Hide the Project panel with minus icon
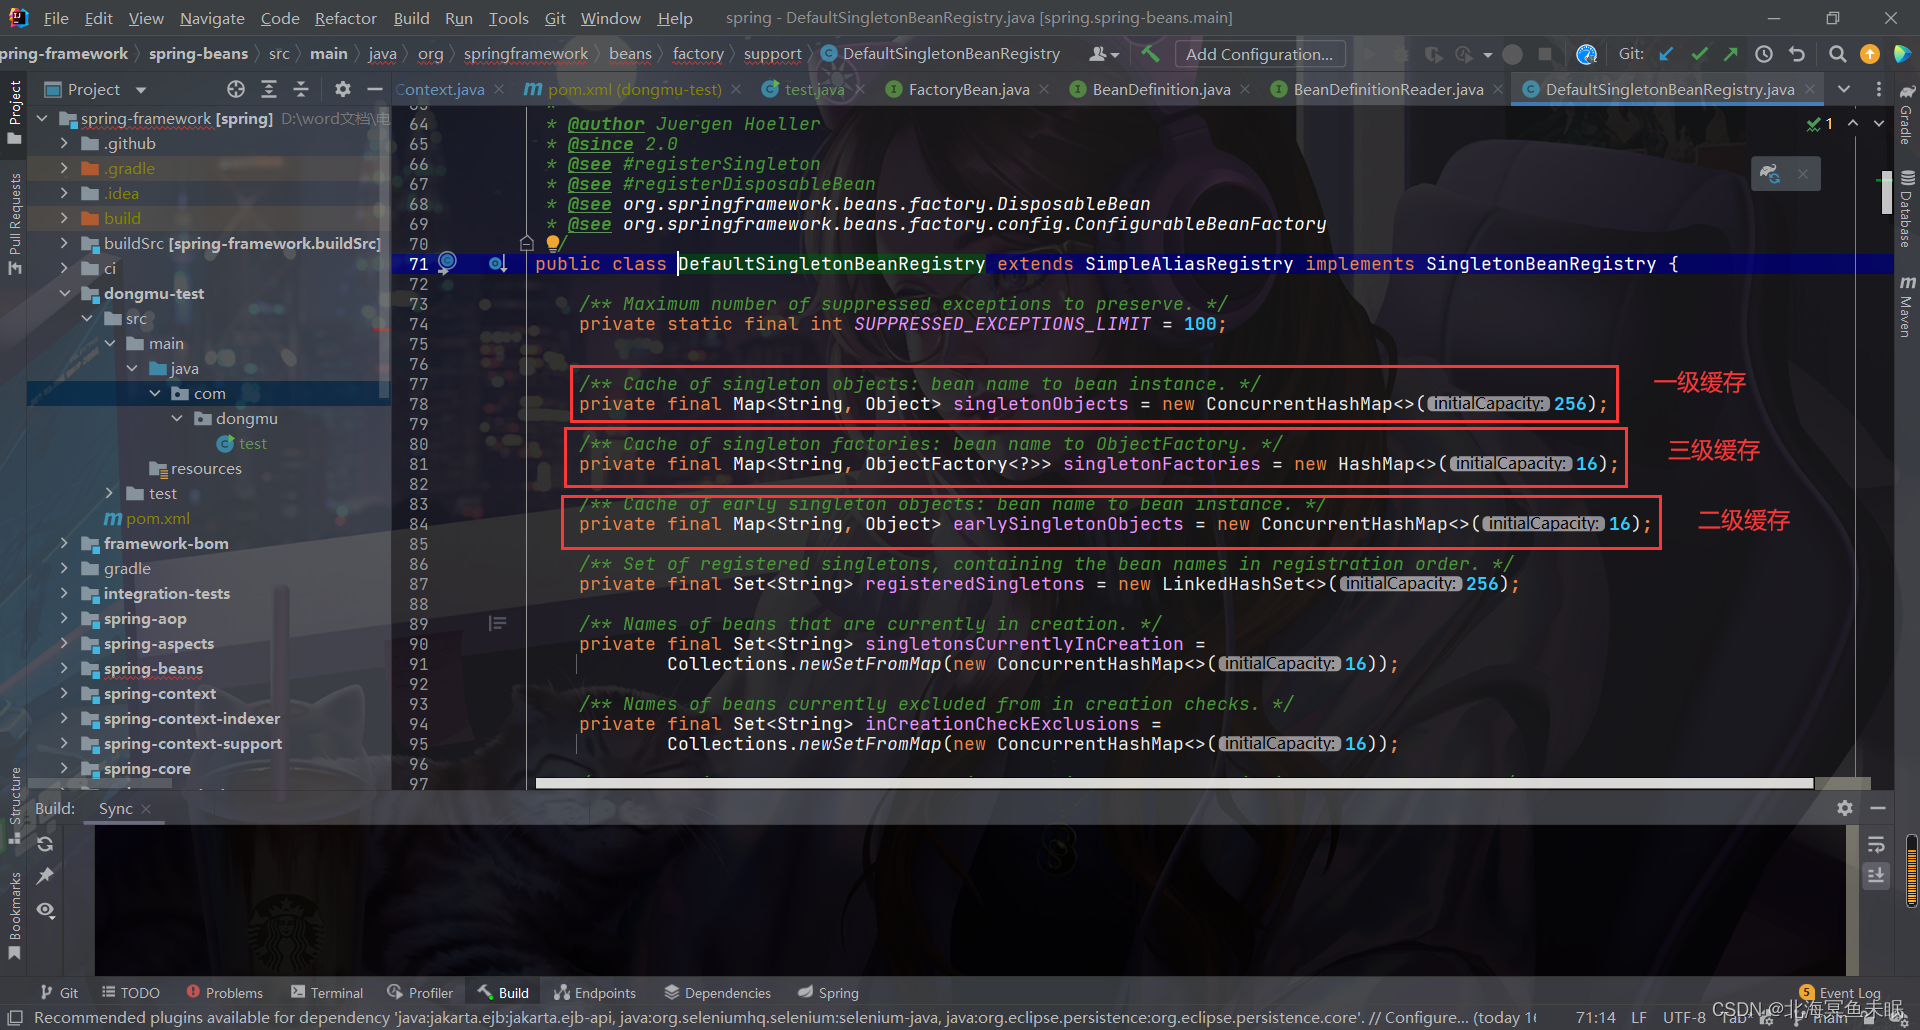Image resolution: width=1920 pixels, height=1030 pixels. point(375,89)
